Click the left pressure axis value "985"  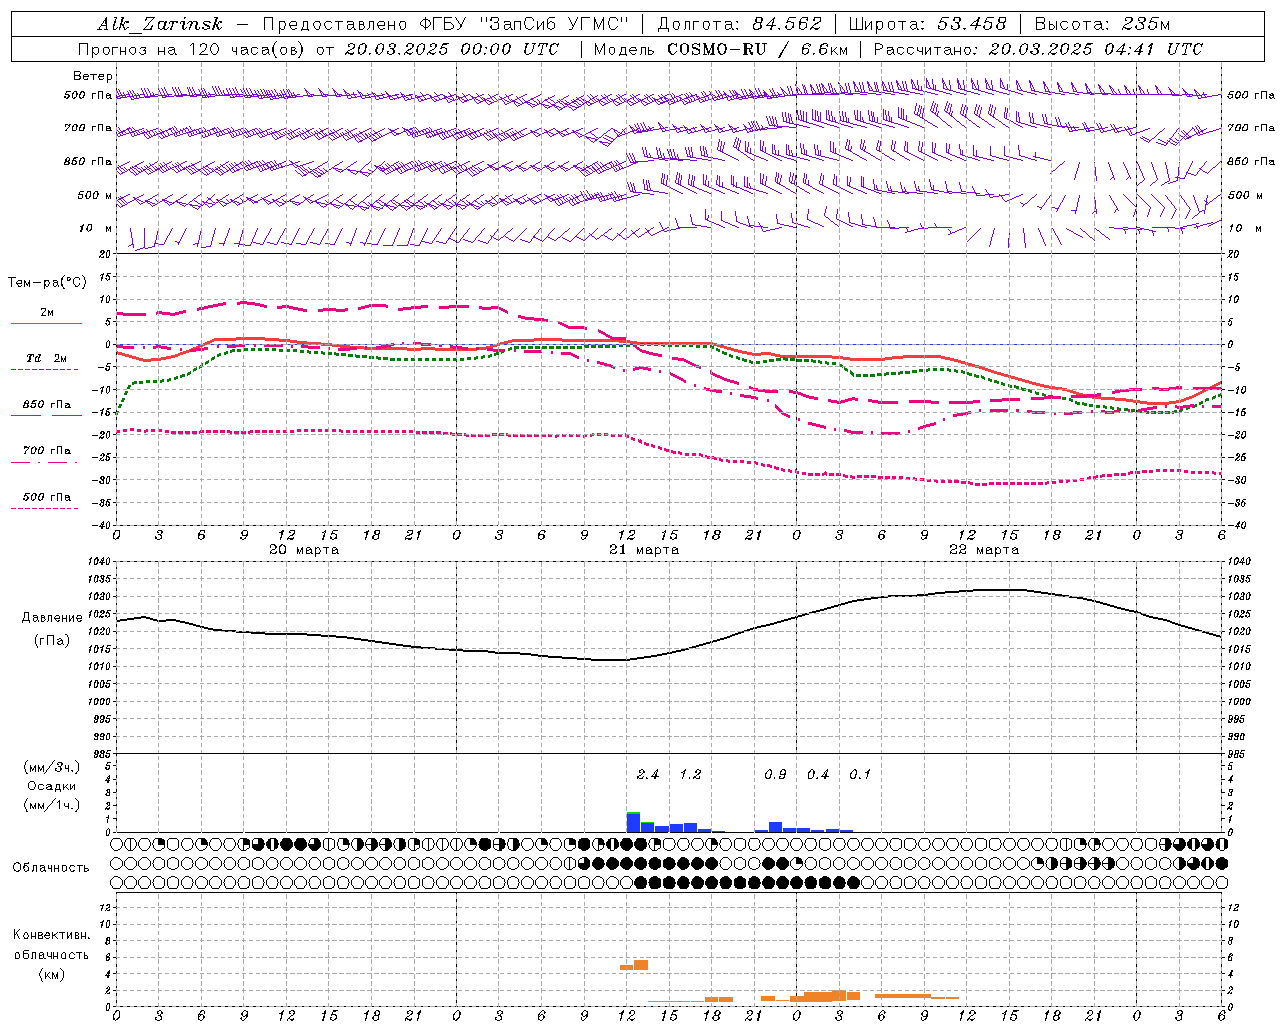(102, 755)
